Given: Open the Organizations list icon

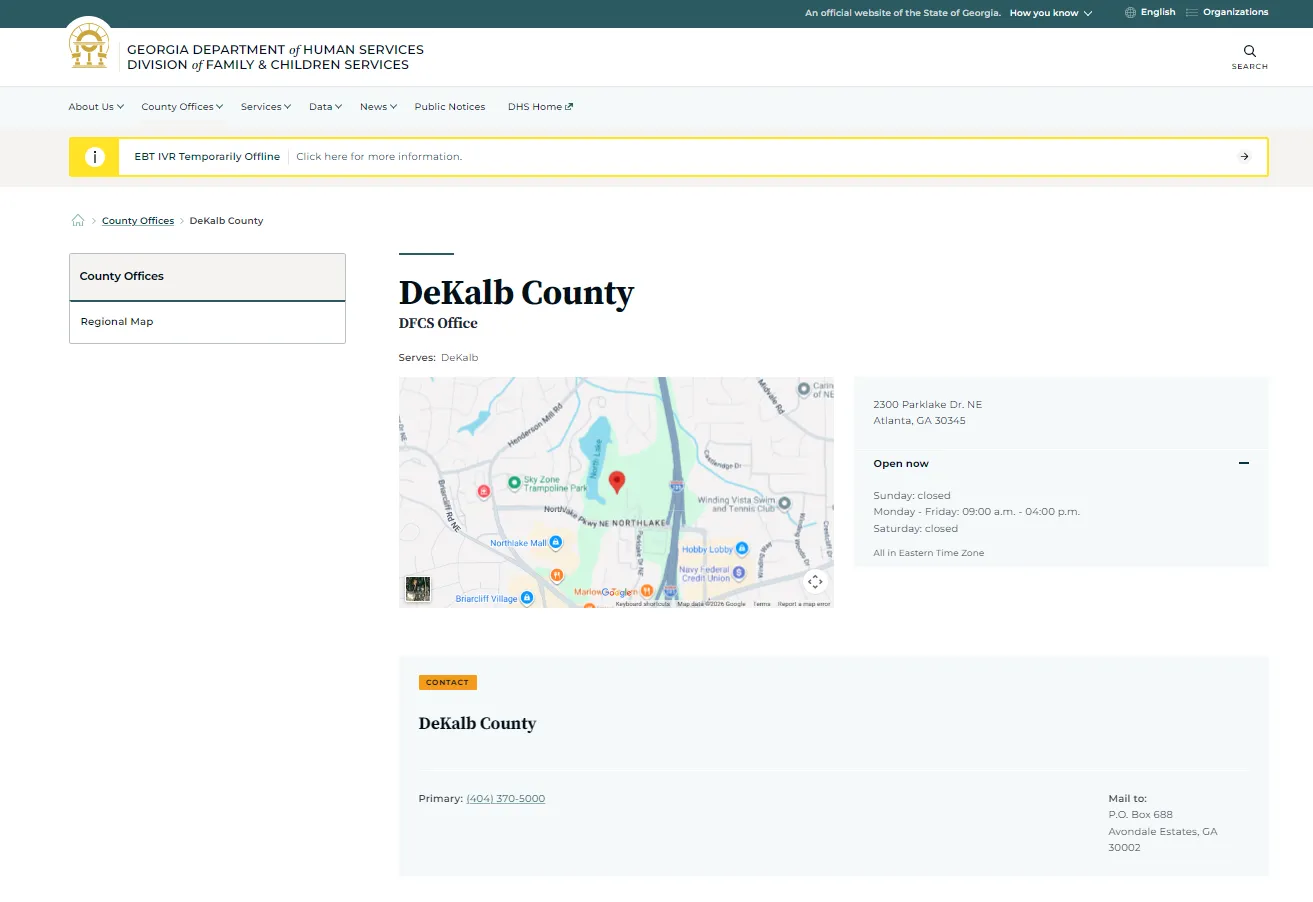Looking at the screenshot, I should coord(1192,13).
